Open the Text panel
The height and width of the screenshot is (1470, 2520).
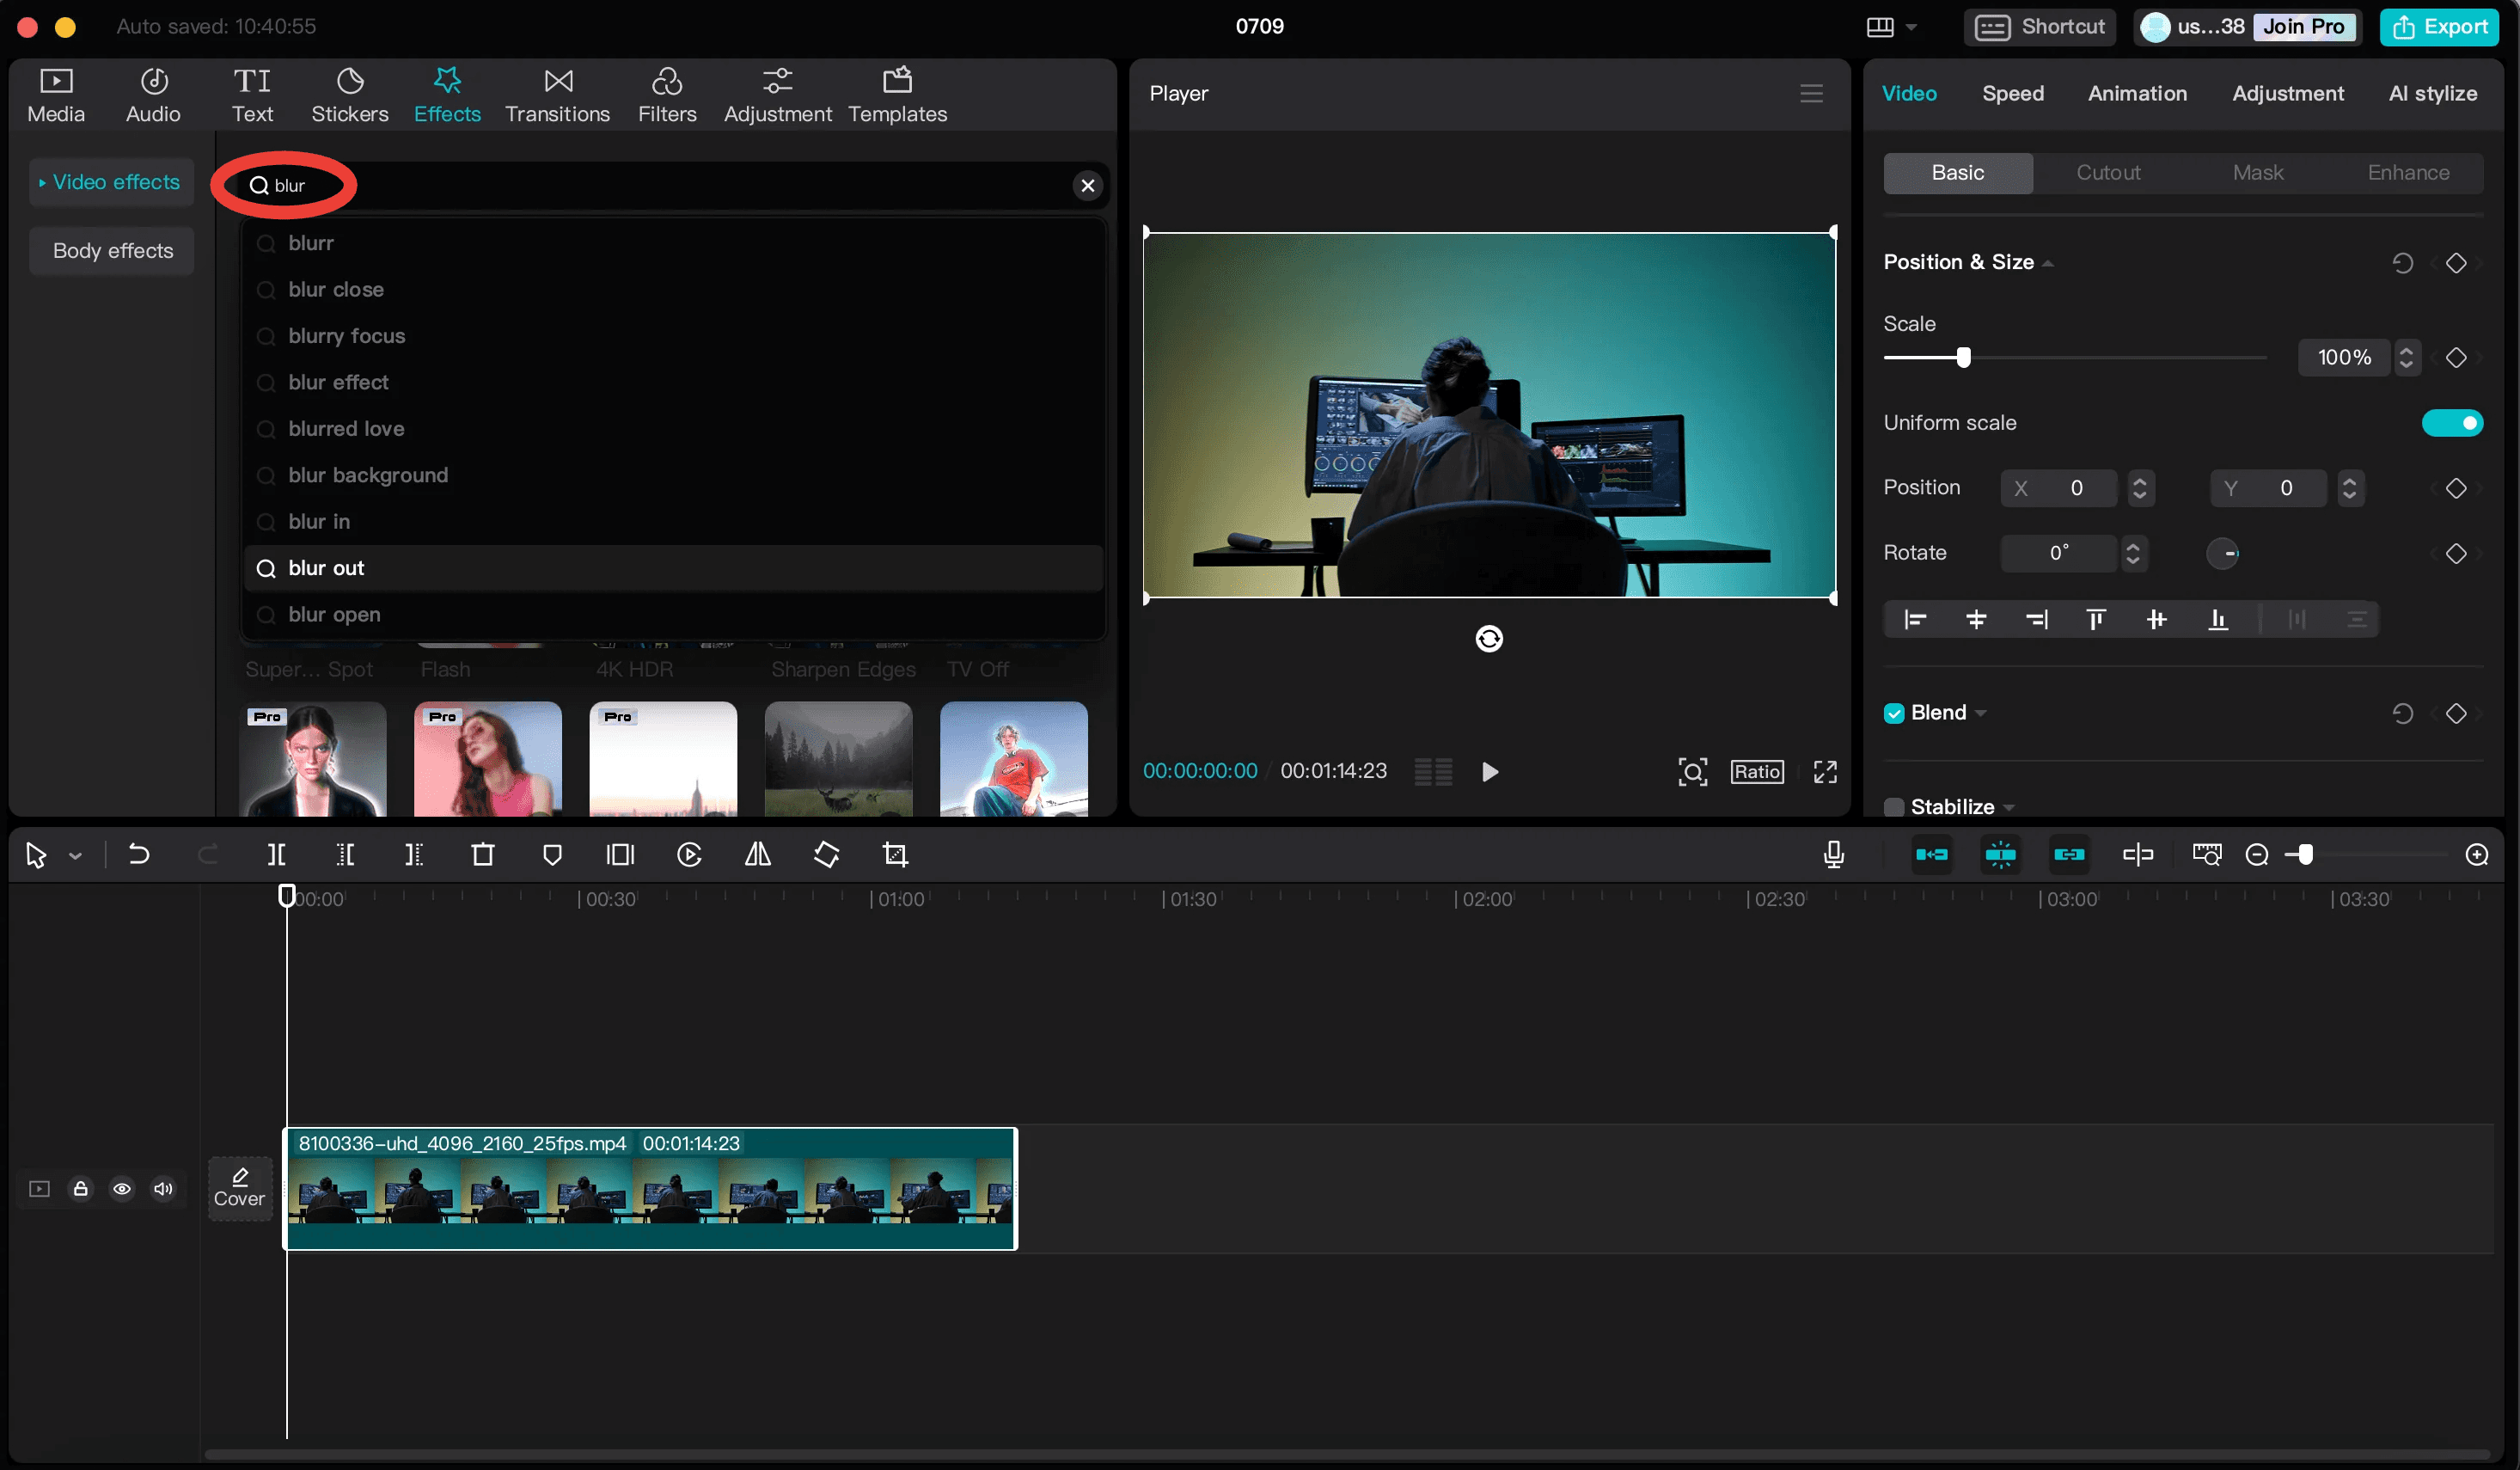252,95
